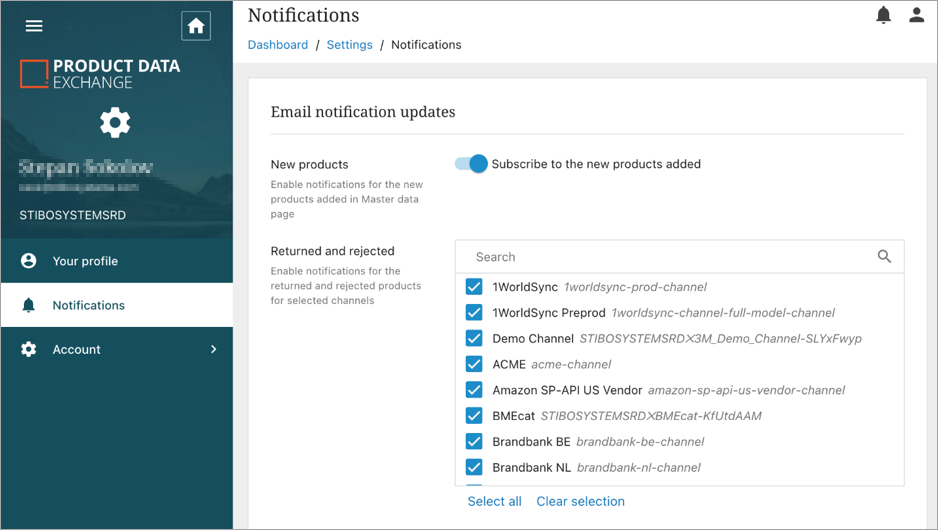Click the home icon button

[x=196, y=26]
